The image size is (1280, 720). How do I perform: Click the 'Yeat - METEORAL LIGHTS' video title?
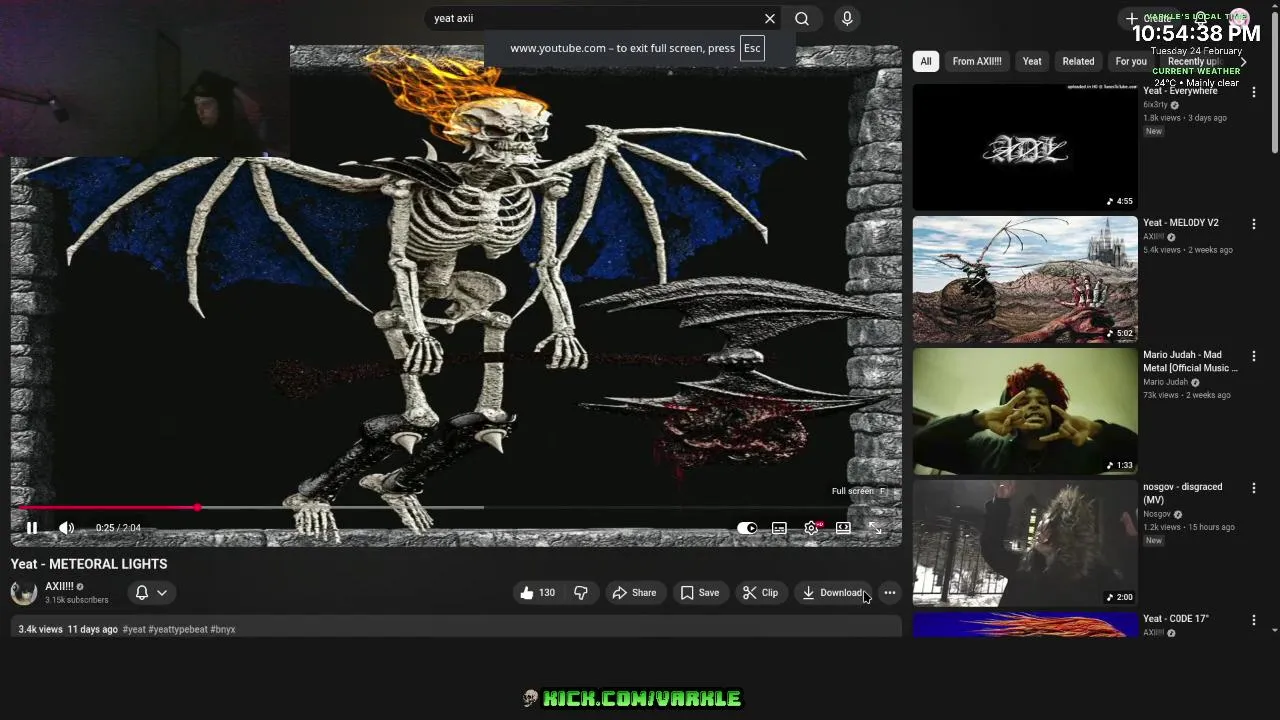pos(89,564)
